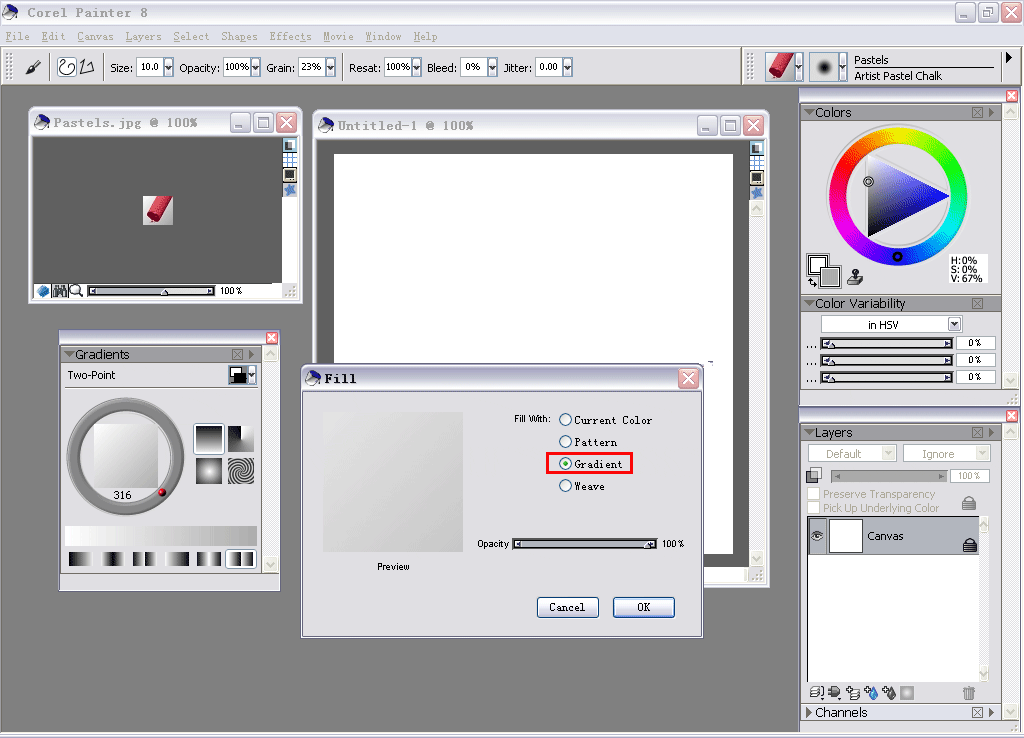Viewport: 1024px width, 738px height.
Task: Select the Canvas layer thumbnail
Action: point(846,536)
